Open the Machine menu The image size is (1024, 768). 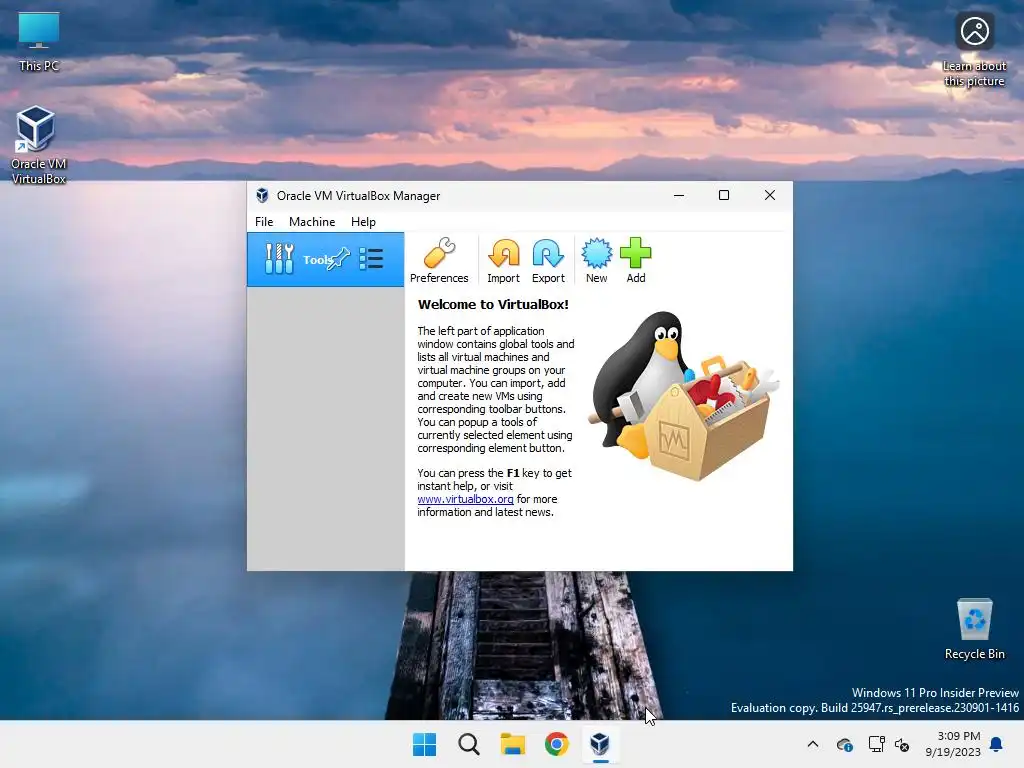click(x=312, y=222)
